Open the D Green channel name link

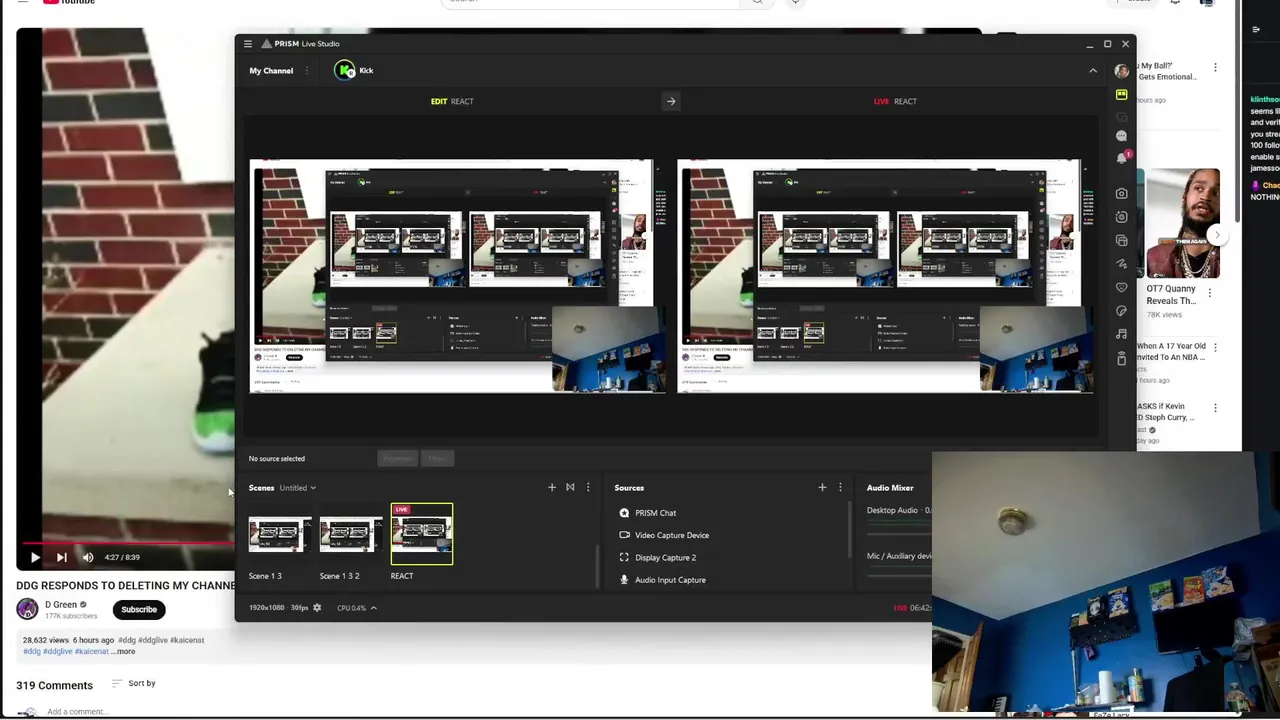coord(61,604)
